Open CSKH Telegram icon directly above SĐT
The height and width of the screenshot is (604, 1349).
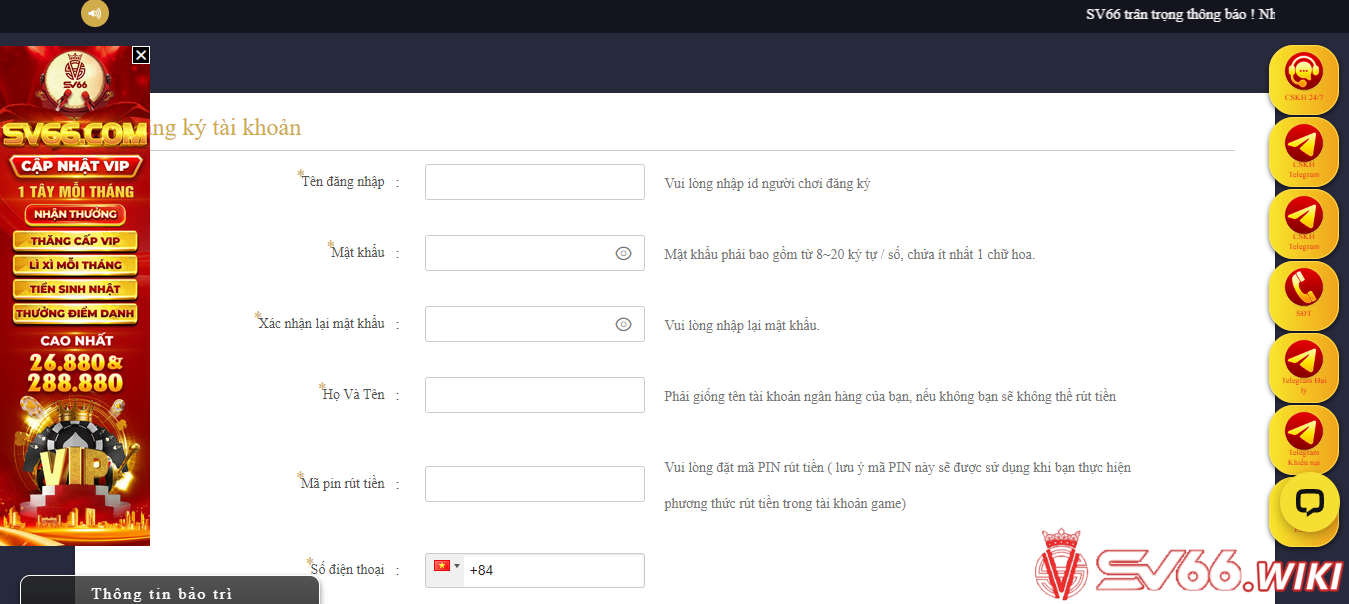[x=1303, y=223]
